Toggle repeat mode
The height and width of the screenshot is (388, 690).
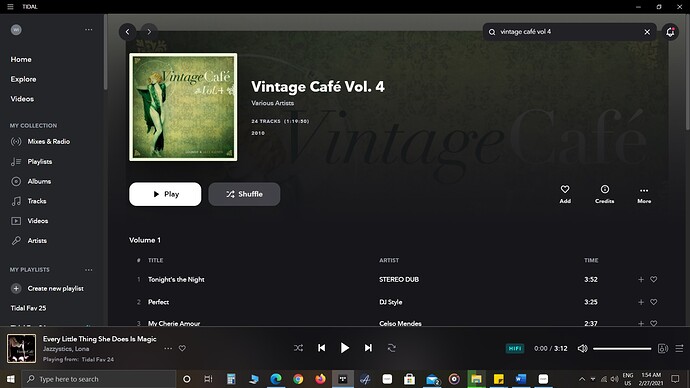tap(392, 348)
